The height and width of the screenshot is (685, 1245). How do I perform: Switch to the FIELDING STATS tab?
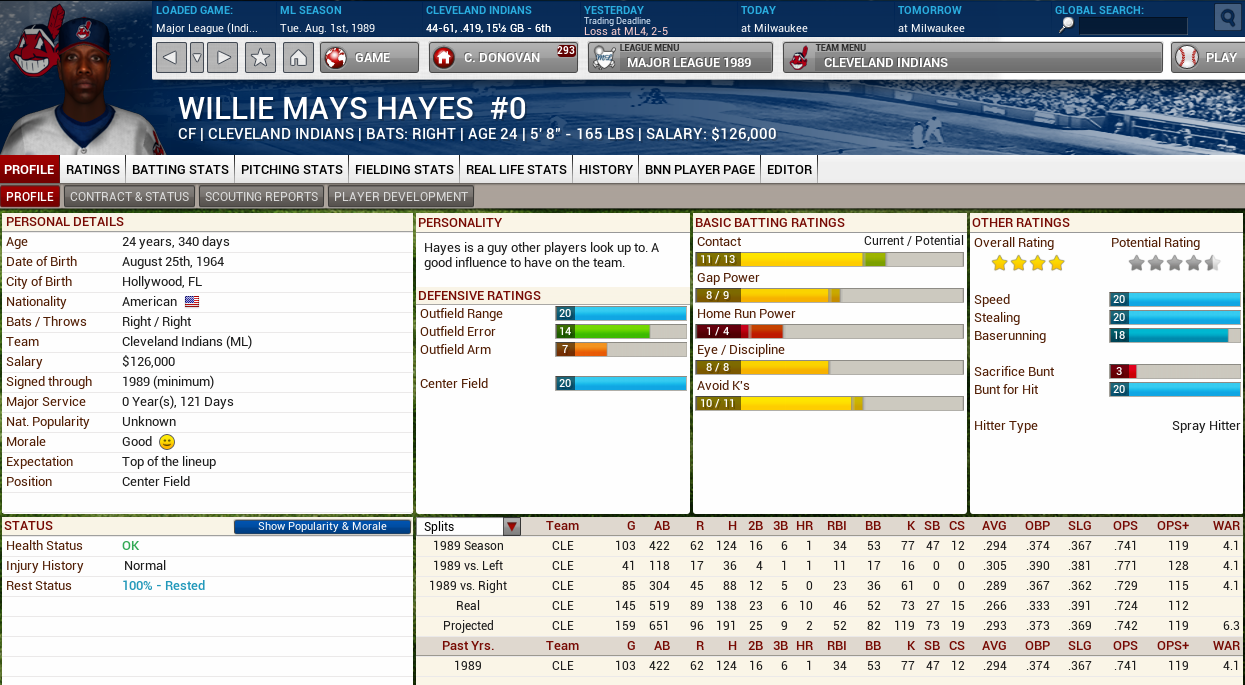pos(405,169)
